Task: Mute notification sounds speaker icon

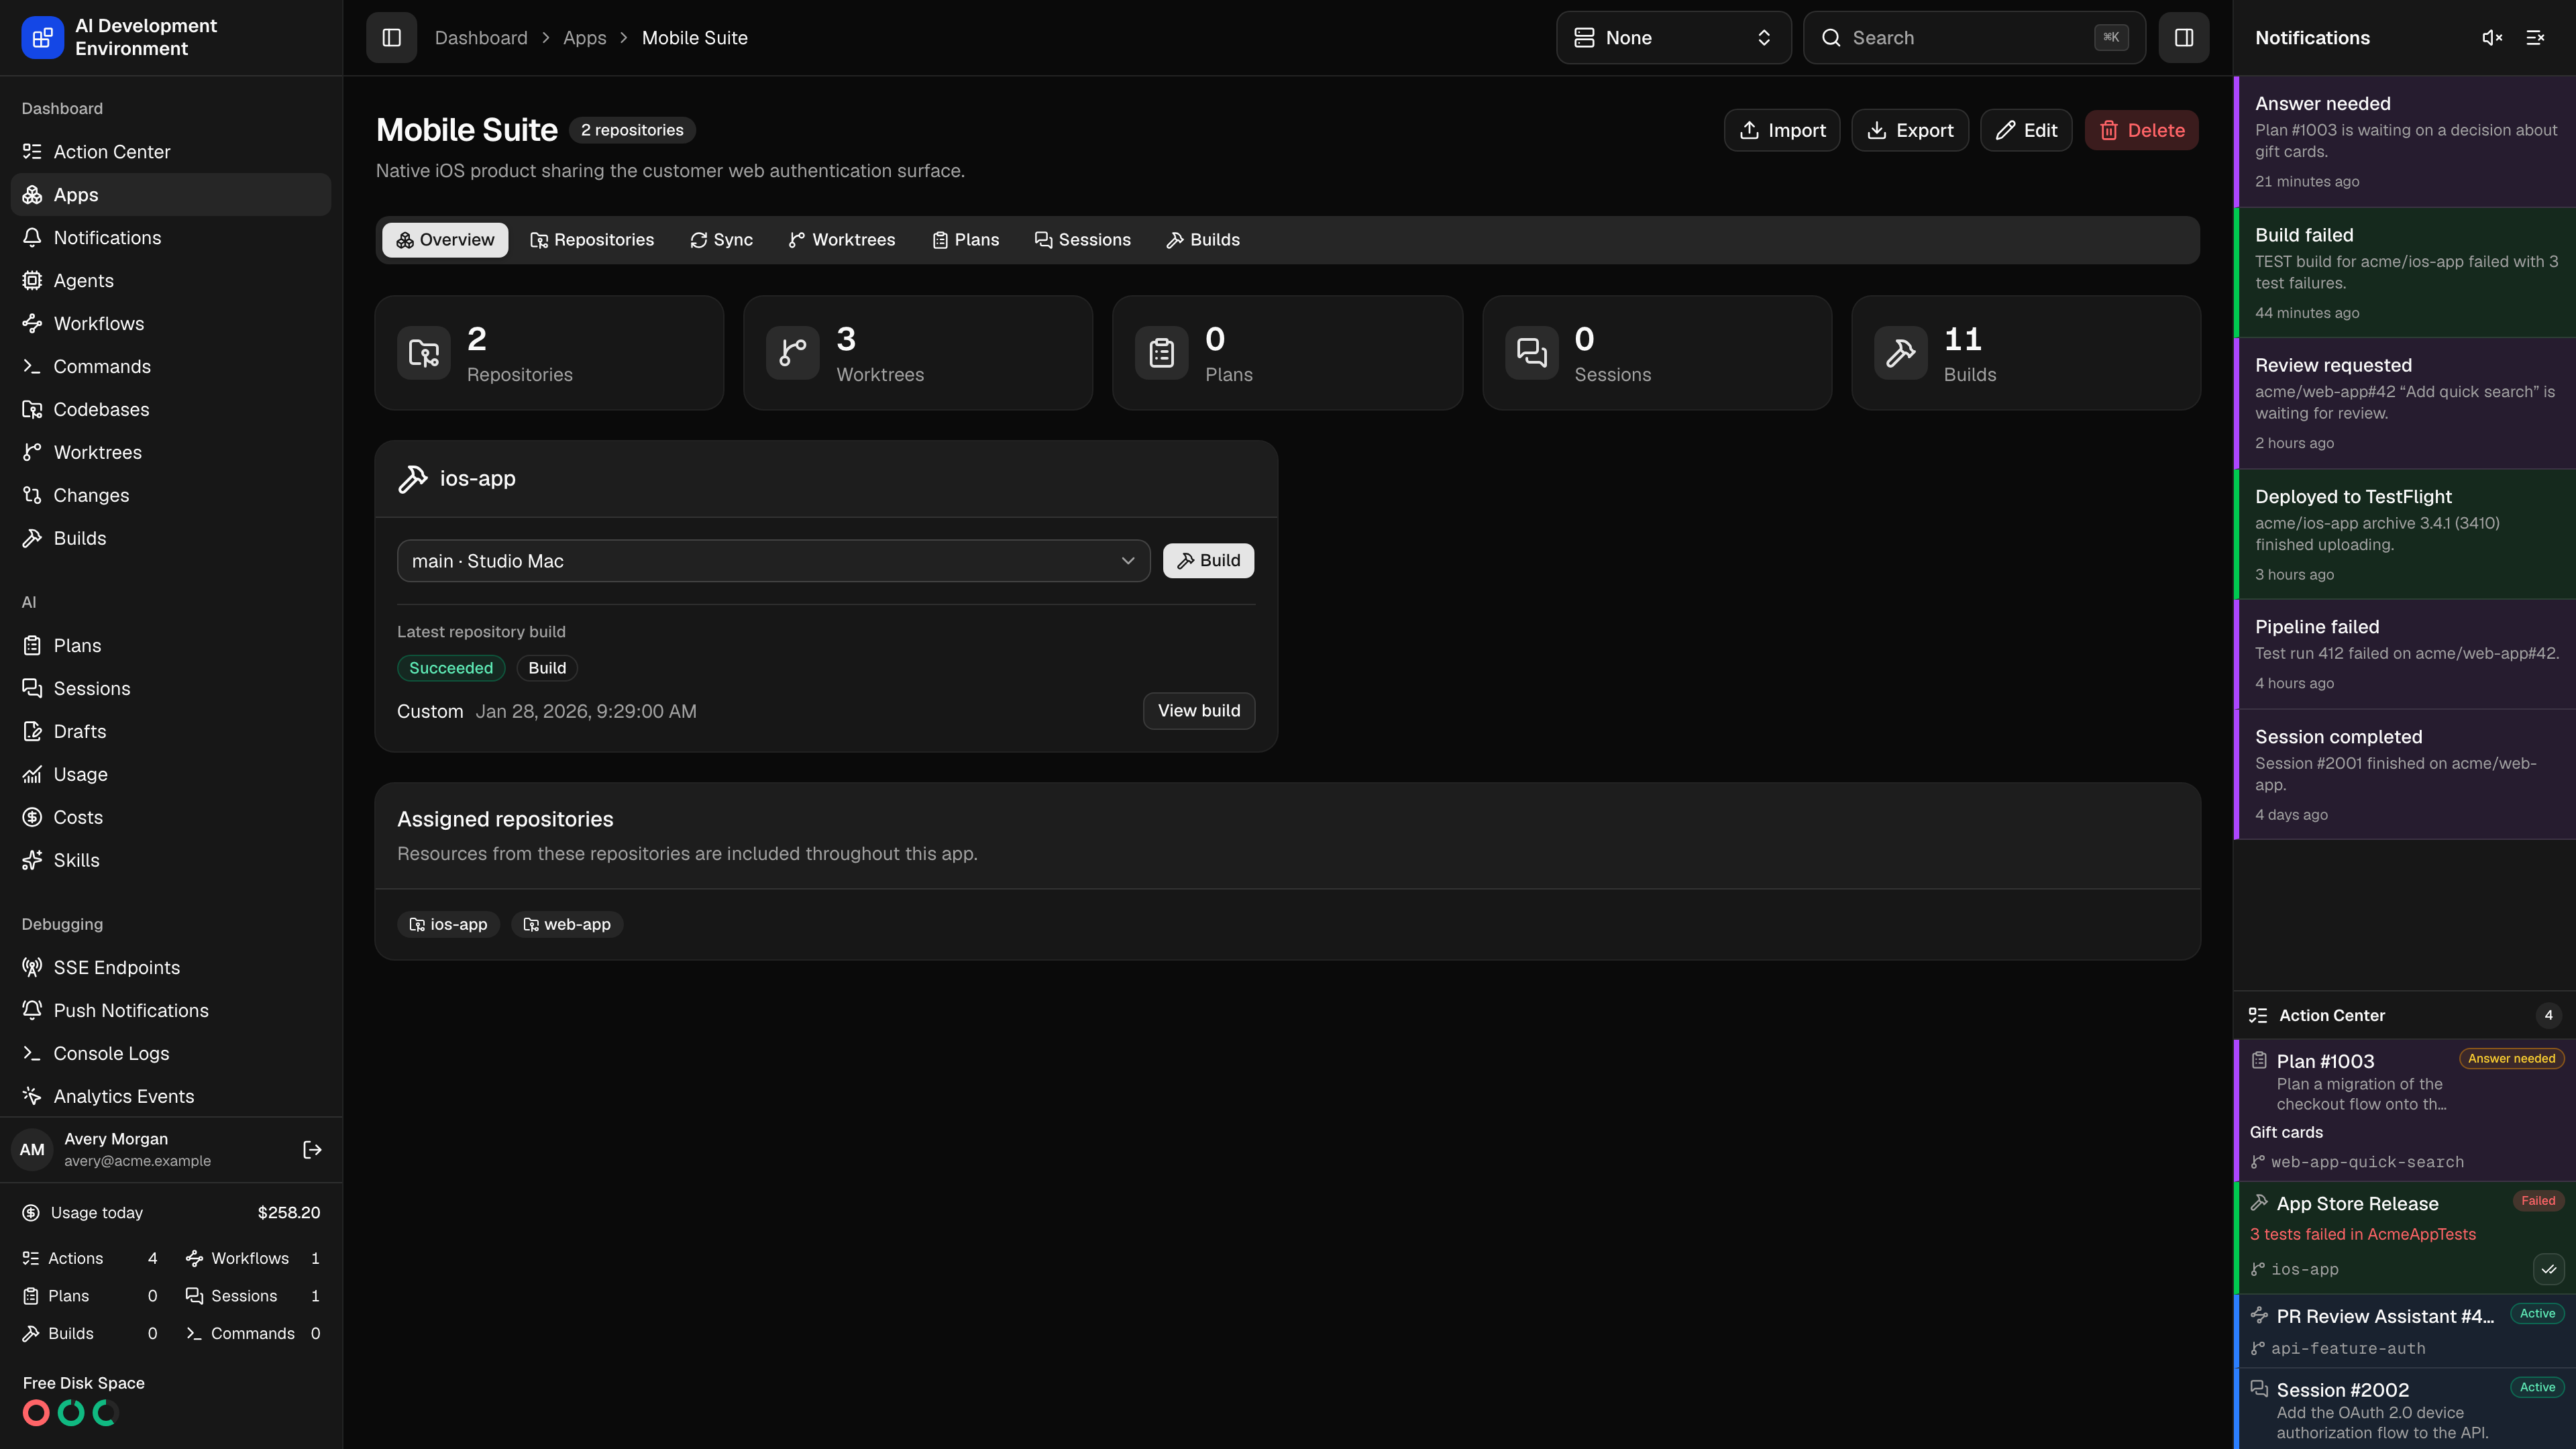Action: 2492,38
